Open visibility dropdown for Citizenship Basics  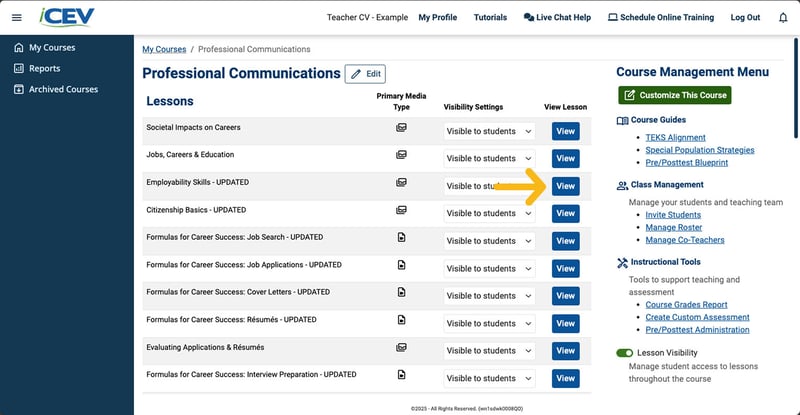(489, 213)
